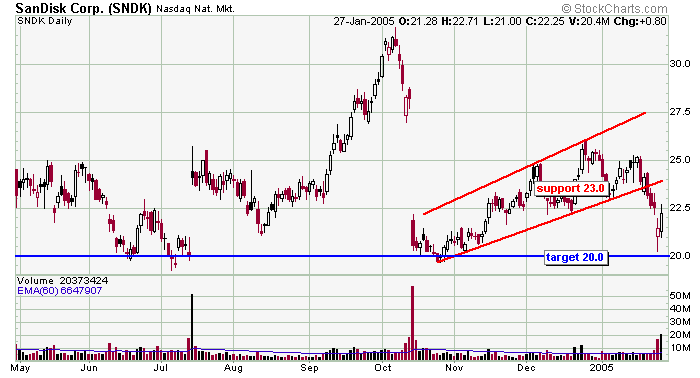Click the last black volume bar near 20M
This screenshot has width=700, height=378.
[661, 347]
